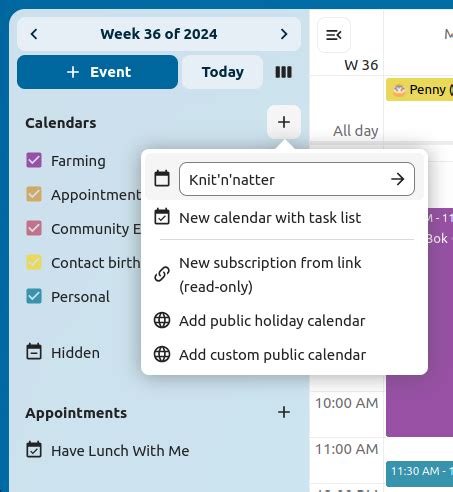Screen dimensions: 453x492
Task: Go to the previous week using the left chevron
Action: [34, 34]
